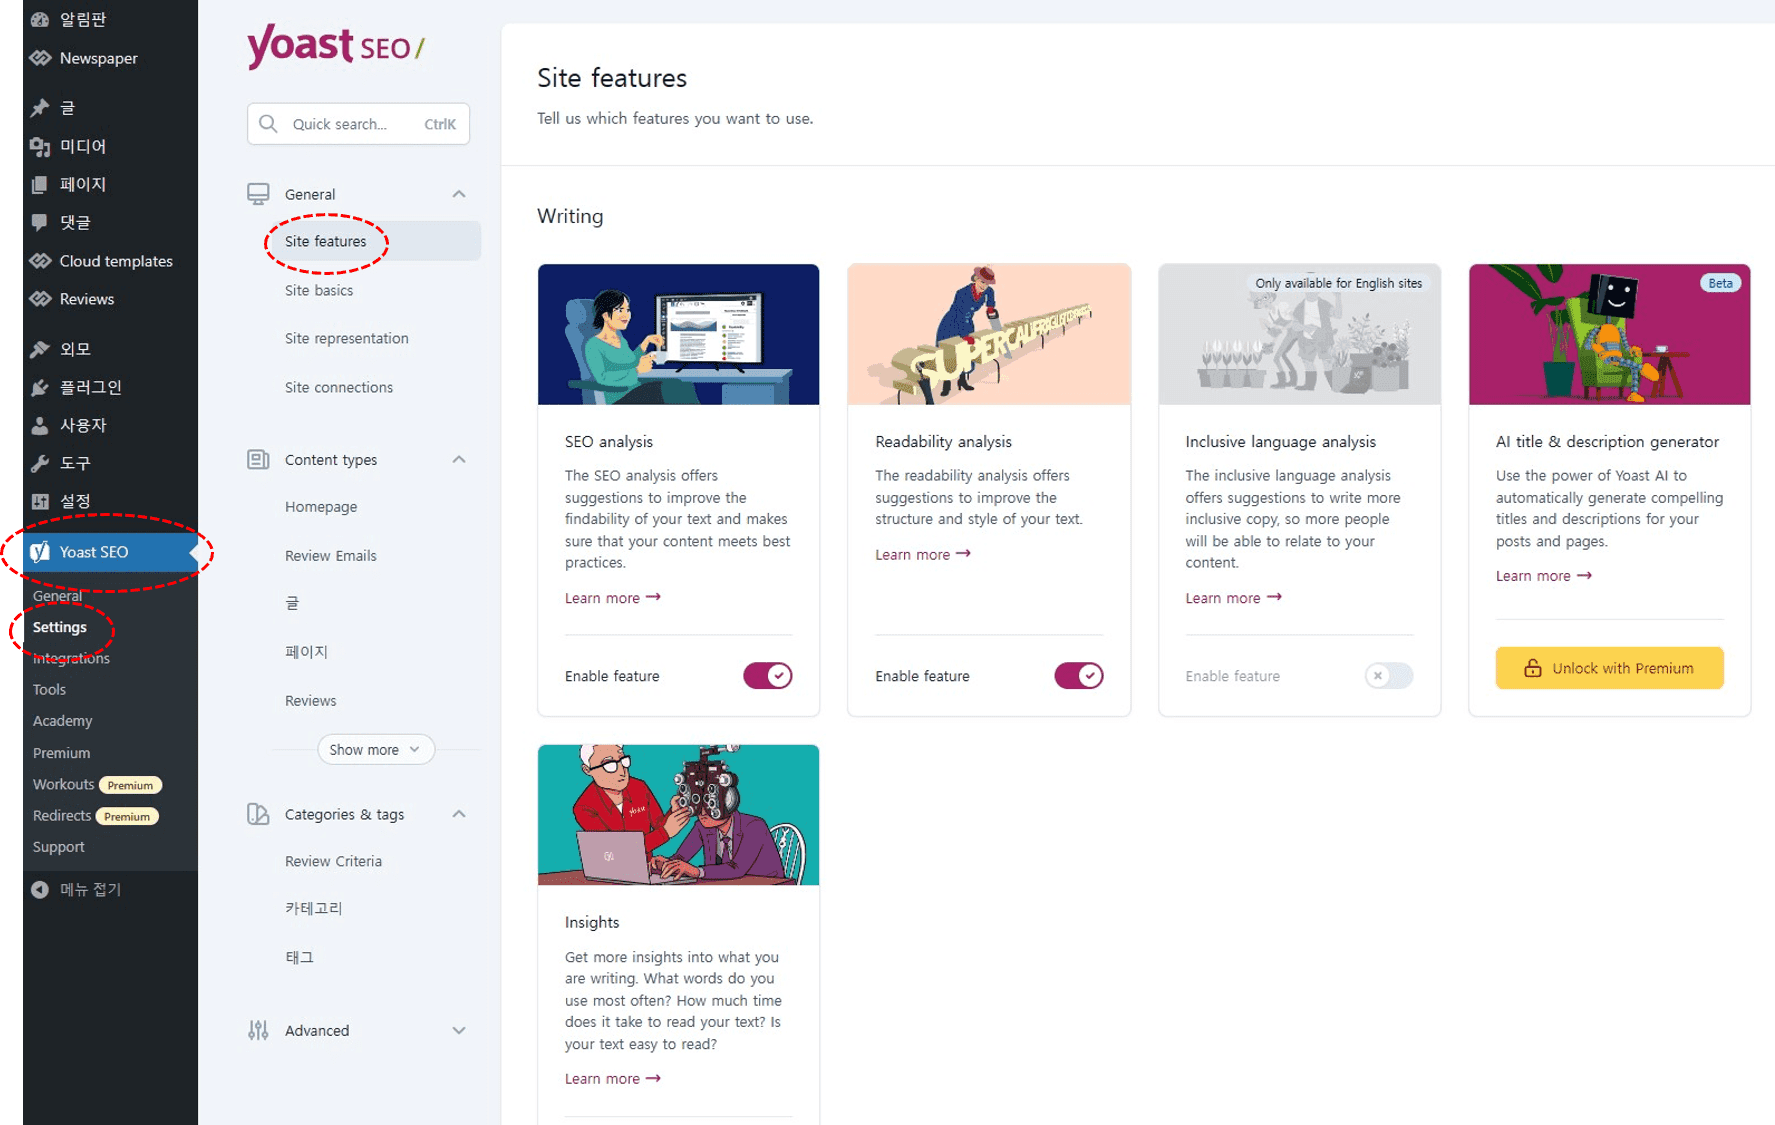The width and height of the screenshot is (1775, 1125).
Task: Toggle SEO analysis Enable feature switch
Action: 767,676
